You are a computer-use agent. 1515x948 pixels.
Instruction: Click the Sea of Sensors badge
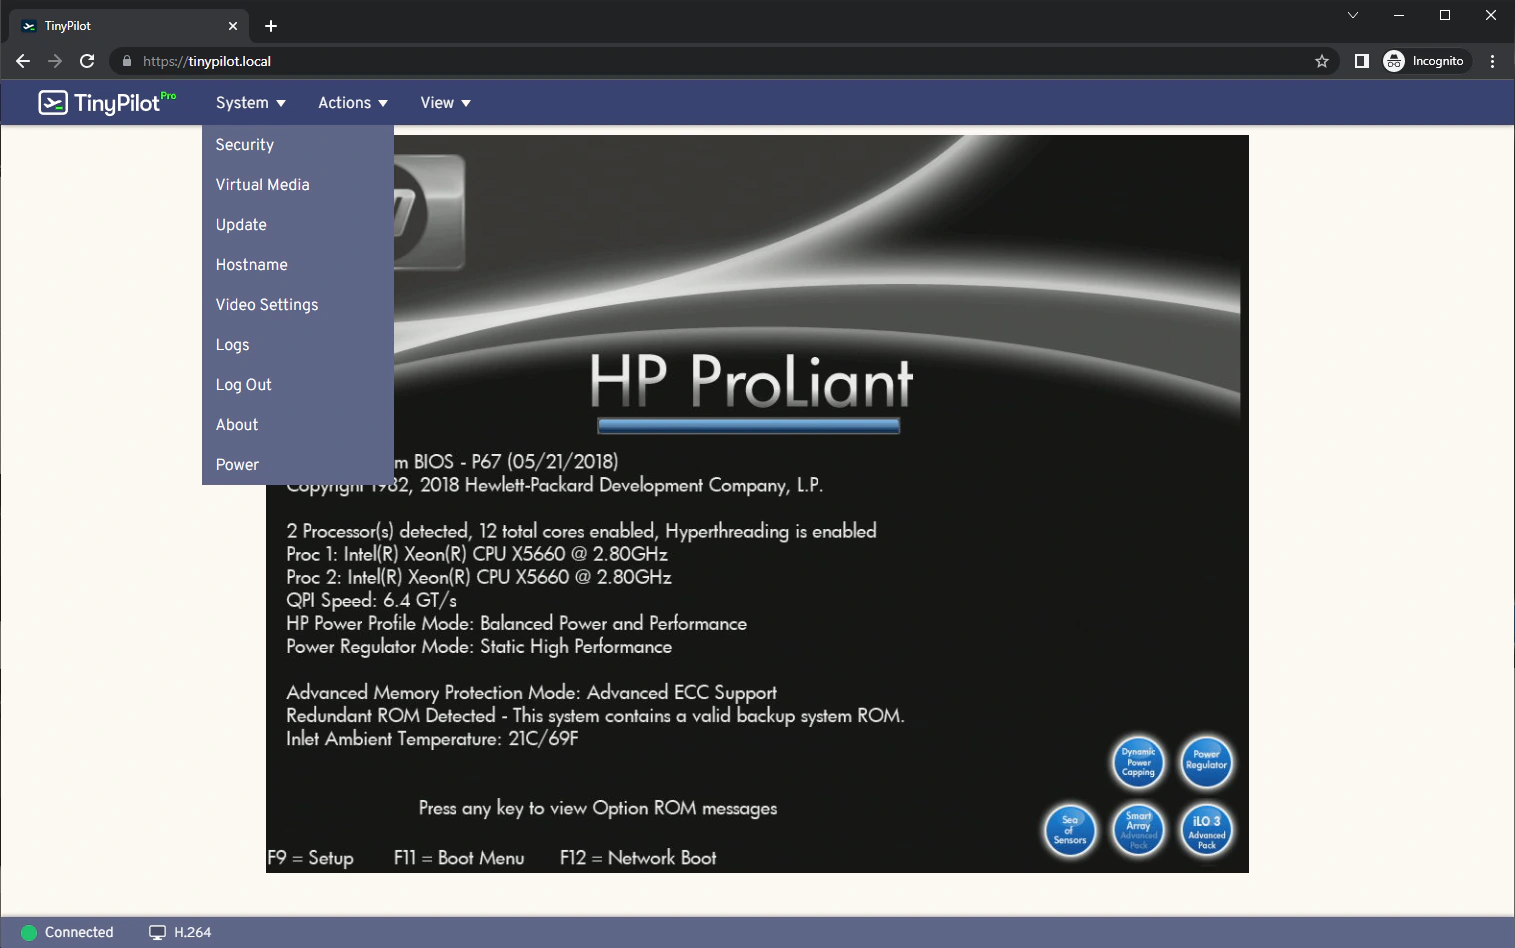coord(1070,830)
